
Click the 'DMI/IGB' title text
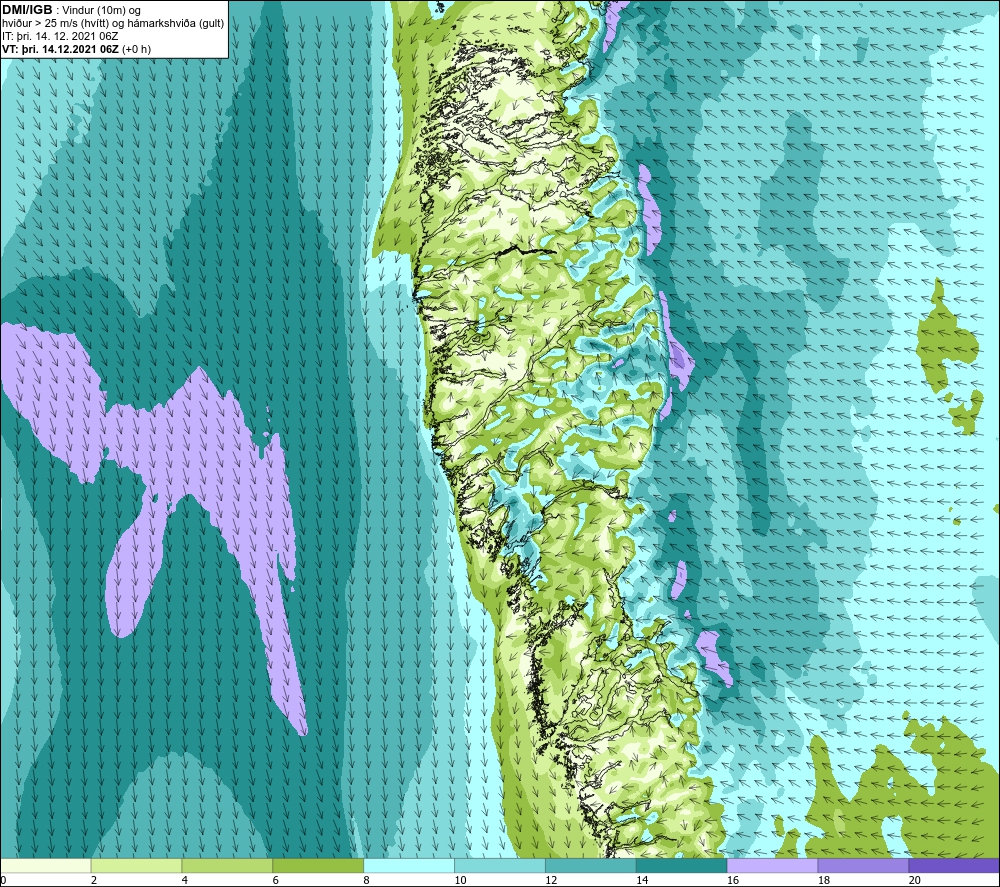pos(27,10)
